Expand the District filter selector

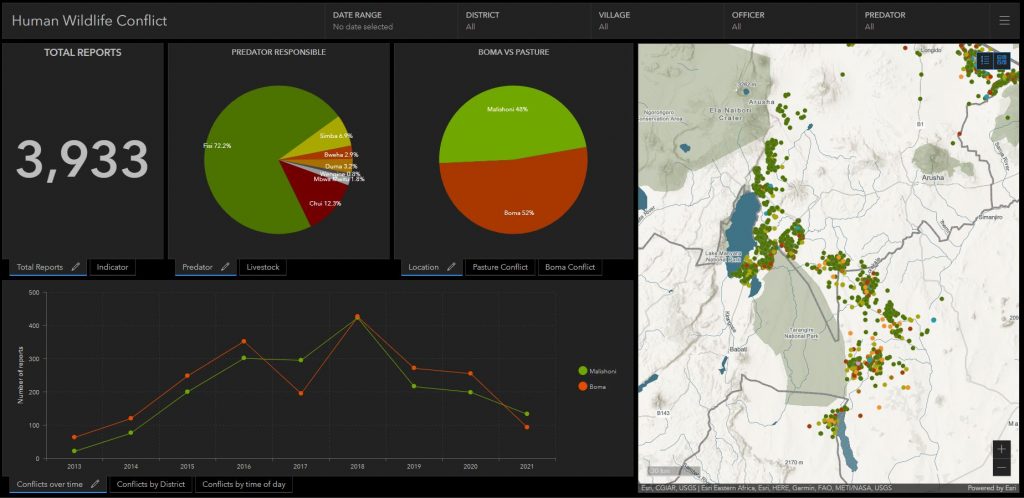(x=524, y=20)
